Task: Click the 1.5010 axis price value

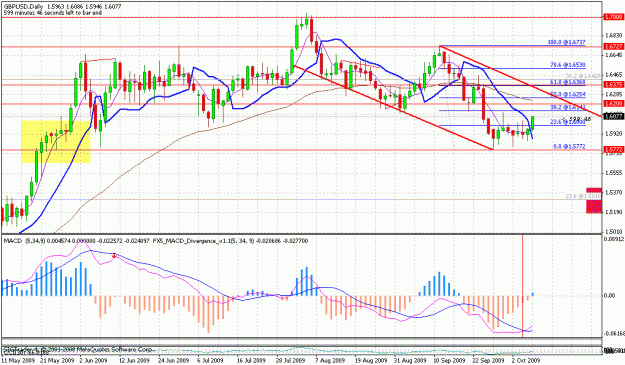Action: (613, 232)
